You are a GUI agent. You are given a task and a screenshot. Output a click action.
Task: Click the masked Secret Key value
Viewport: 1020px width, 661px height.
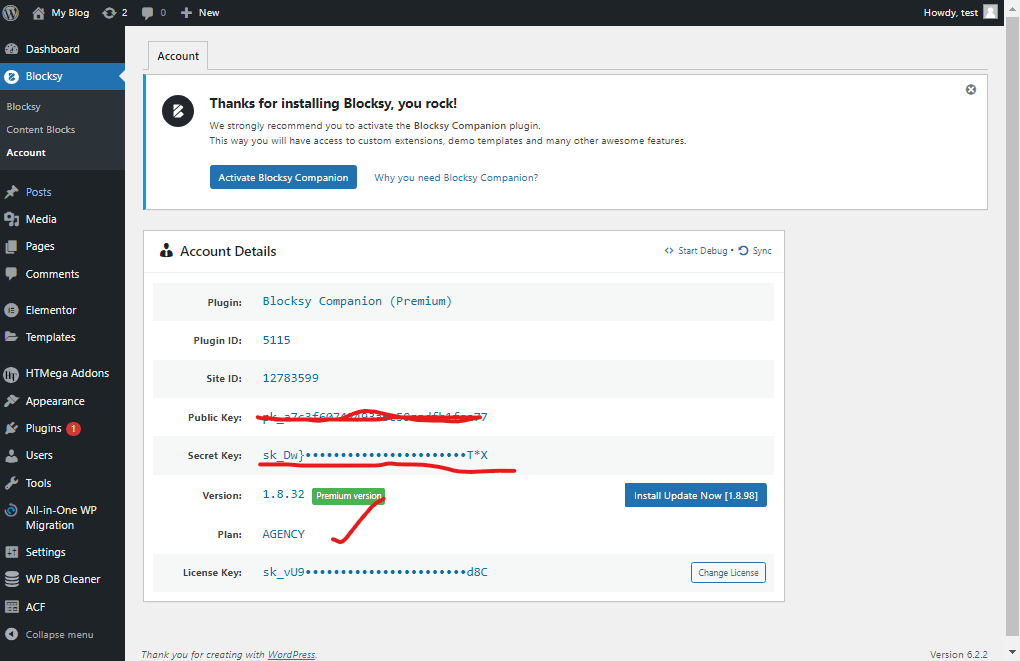375,455
